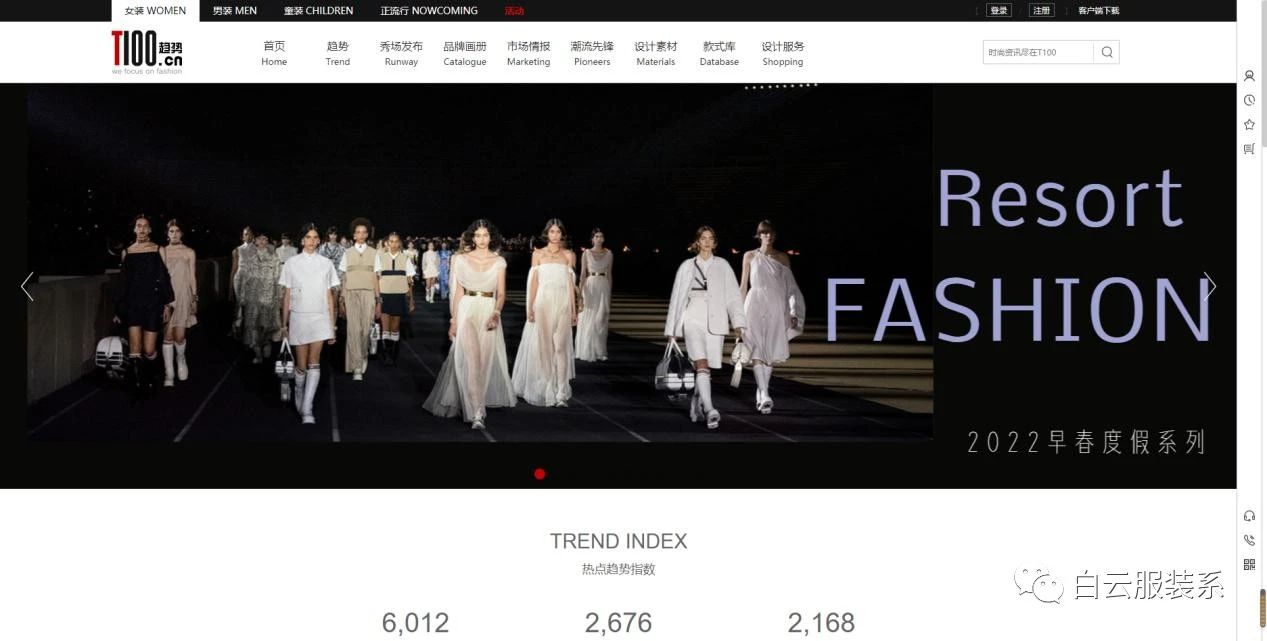Open browsing history clock icon
This screenshot has height=641, width=1267.
point(1249,100)
